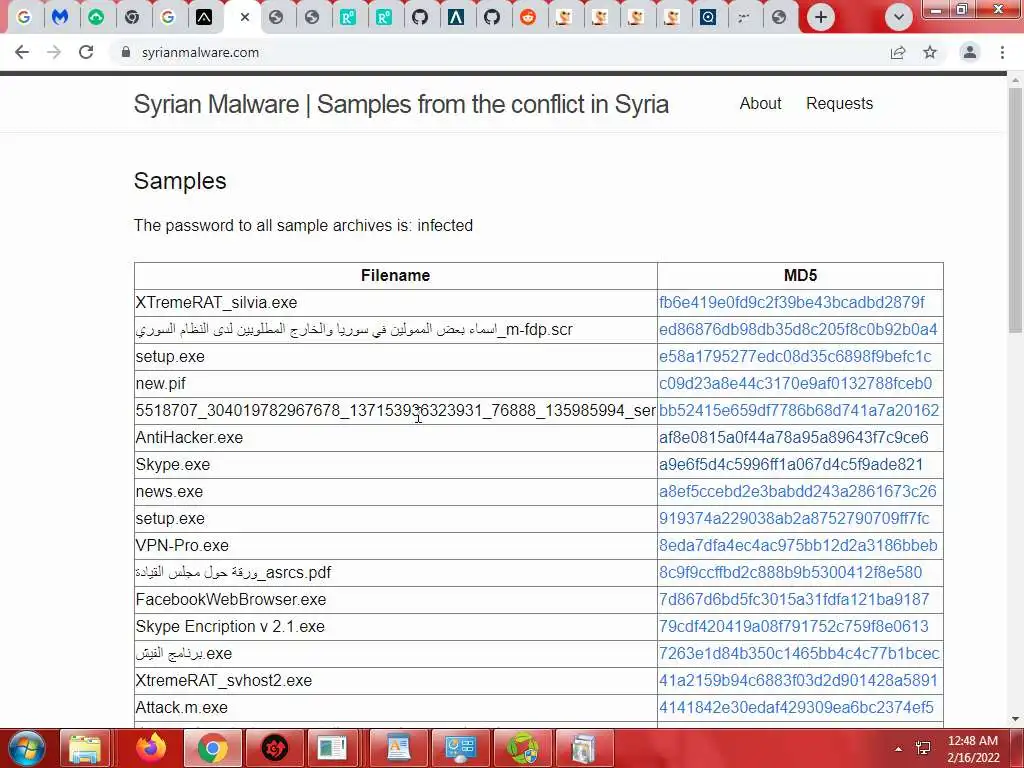Open Windows Explorer from the taskbar

85,748
